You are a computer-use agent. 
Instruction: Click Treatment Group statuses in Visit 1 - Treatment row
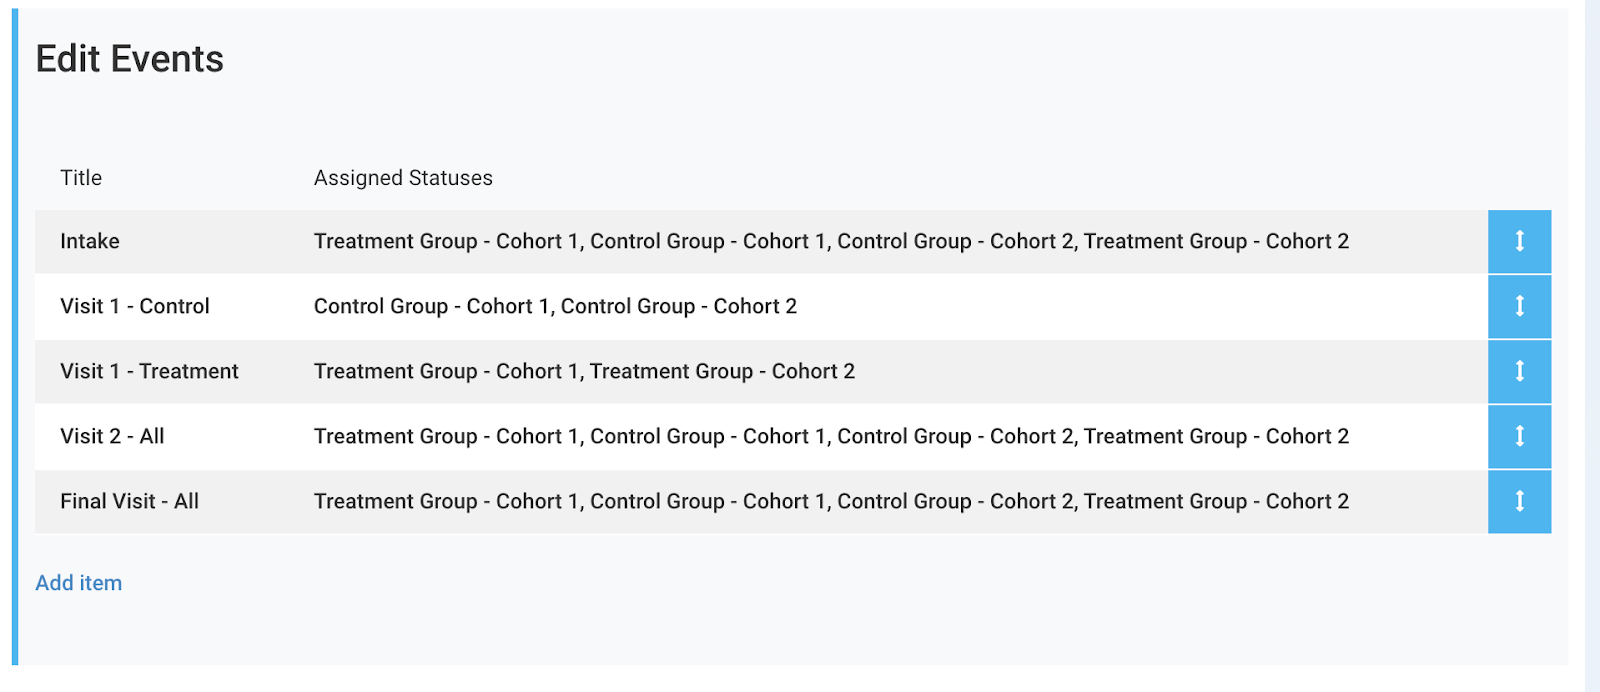[584, 371]
